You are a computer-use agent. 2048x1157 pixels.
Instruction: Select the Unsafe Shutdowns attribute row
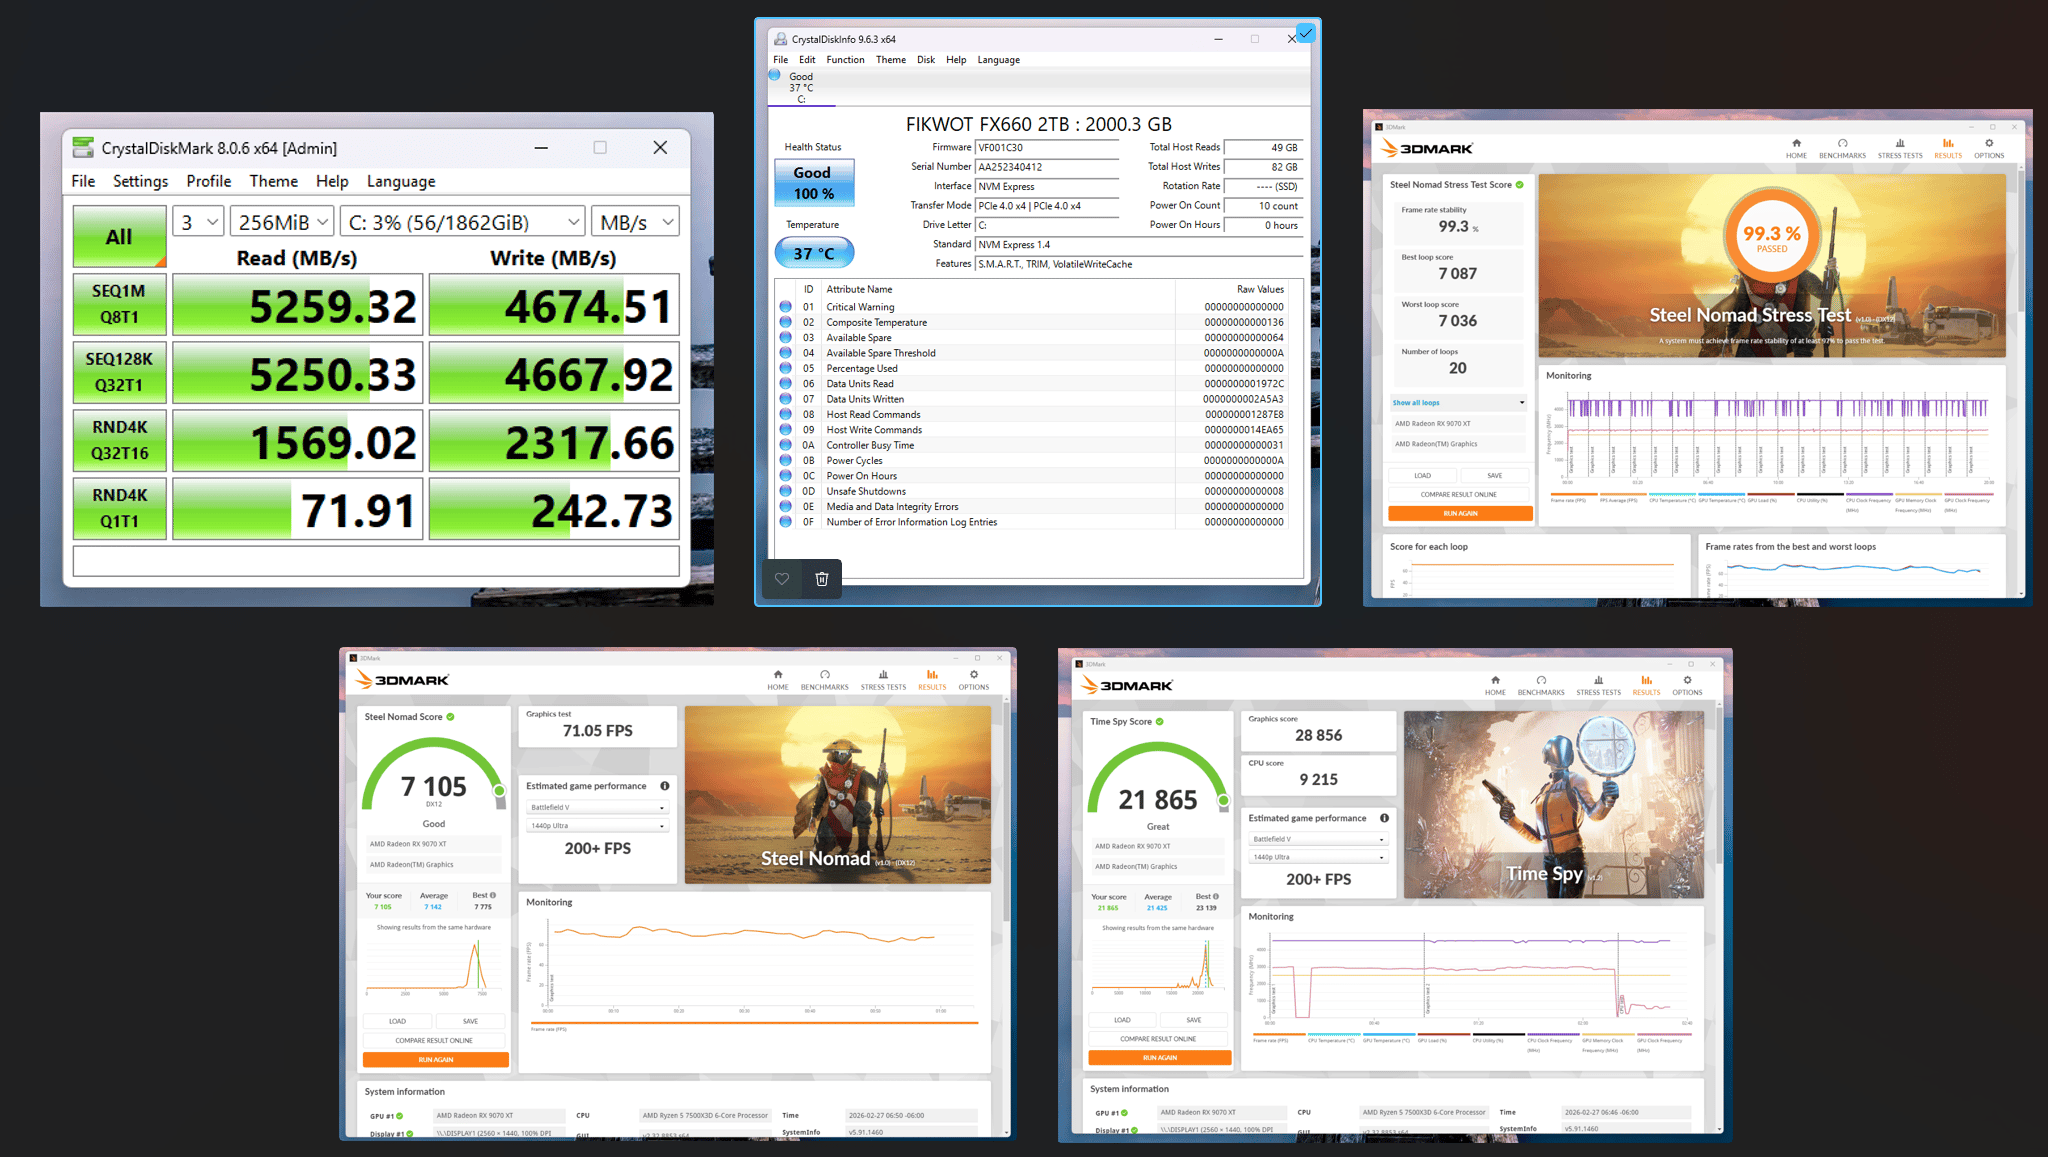(x=1034, y=491)
